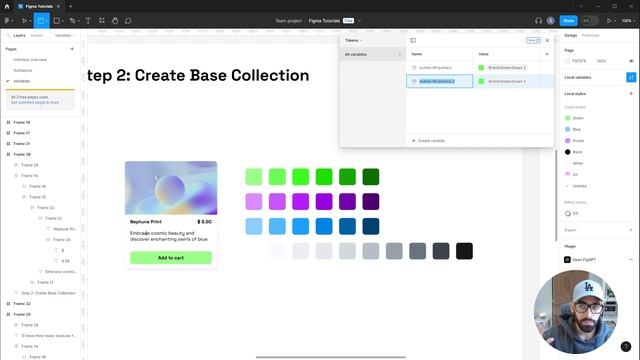Open the layers panel search icon

click(8, 36)
